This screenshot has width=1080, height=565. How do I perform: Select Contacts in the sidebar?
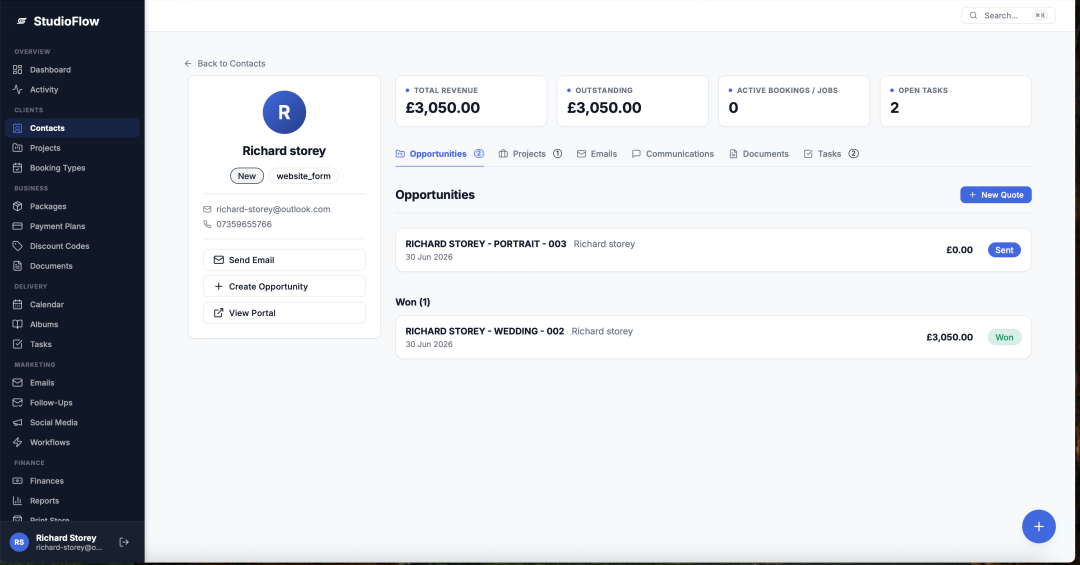coord(72,128)
